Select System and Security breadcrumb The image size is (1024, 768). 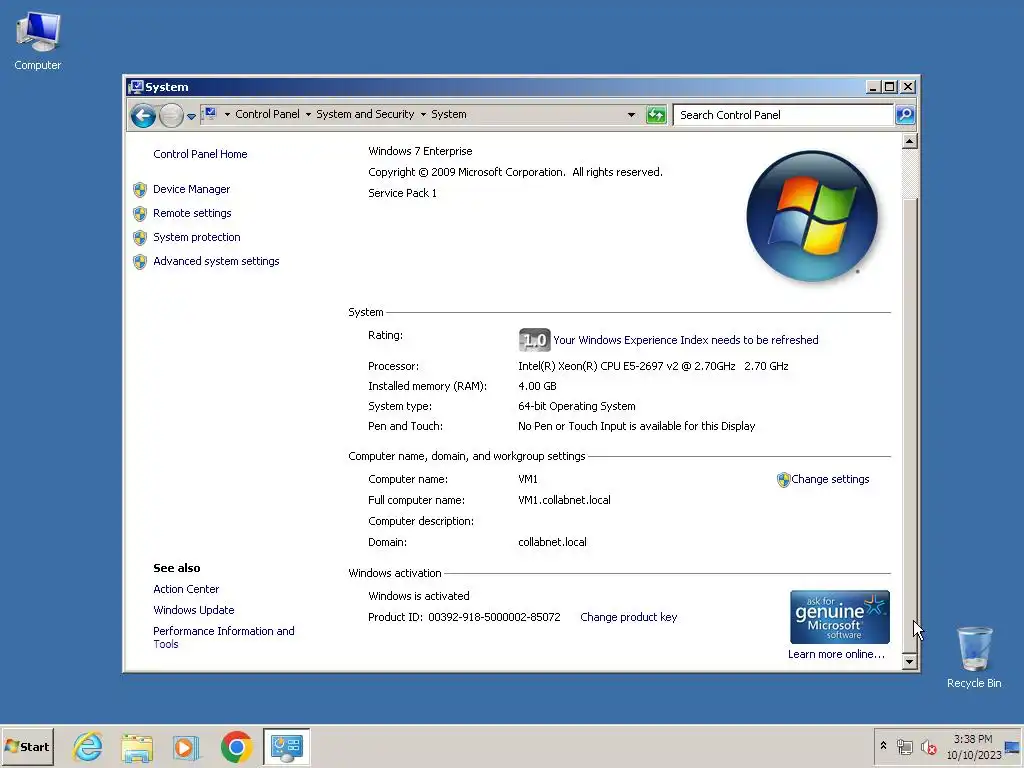[365, 114]
